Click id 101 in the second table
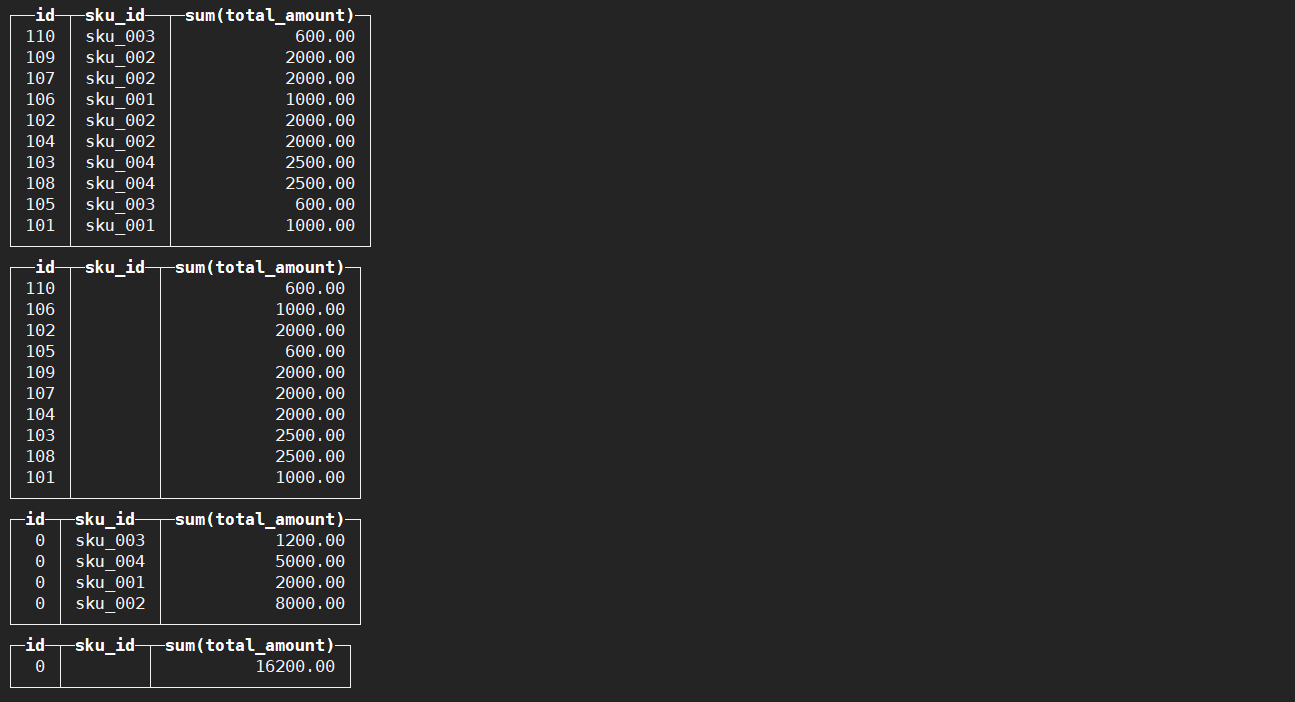This screenshot has height=702, width=1295. pos(40,477)
